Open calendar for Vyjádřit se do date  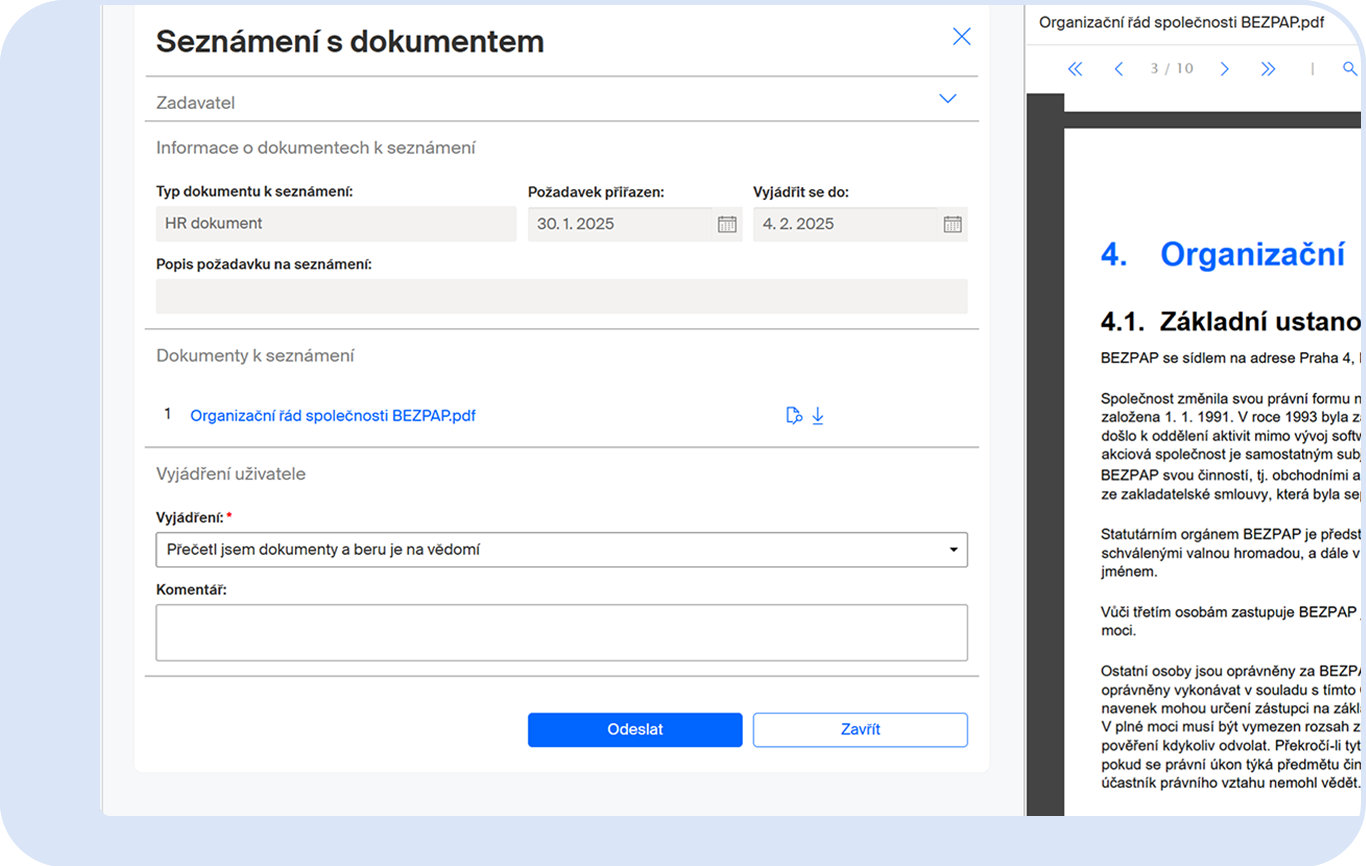click(x=952, y=224)
